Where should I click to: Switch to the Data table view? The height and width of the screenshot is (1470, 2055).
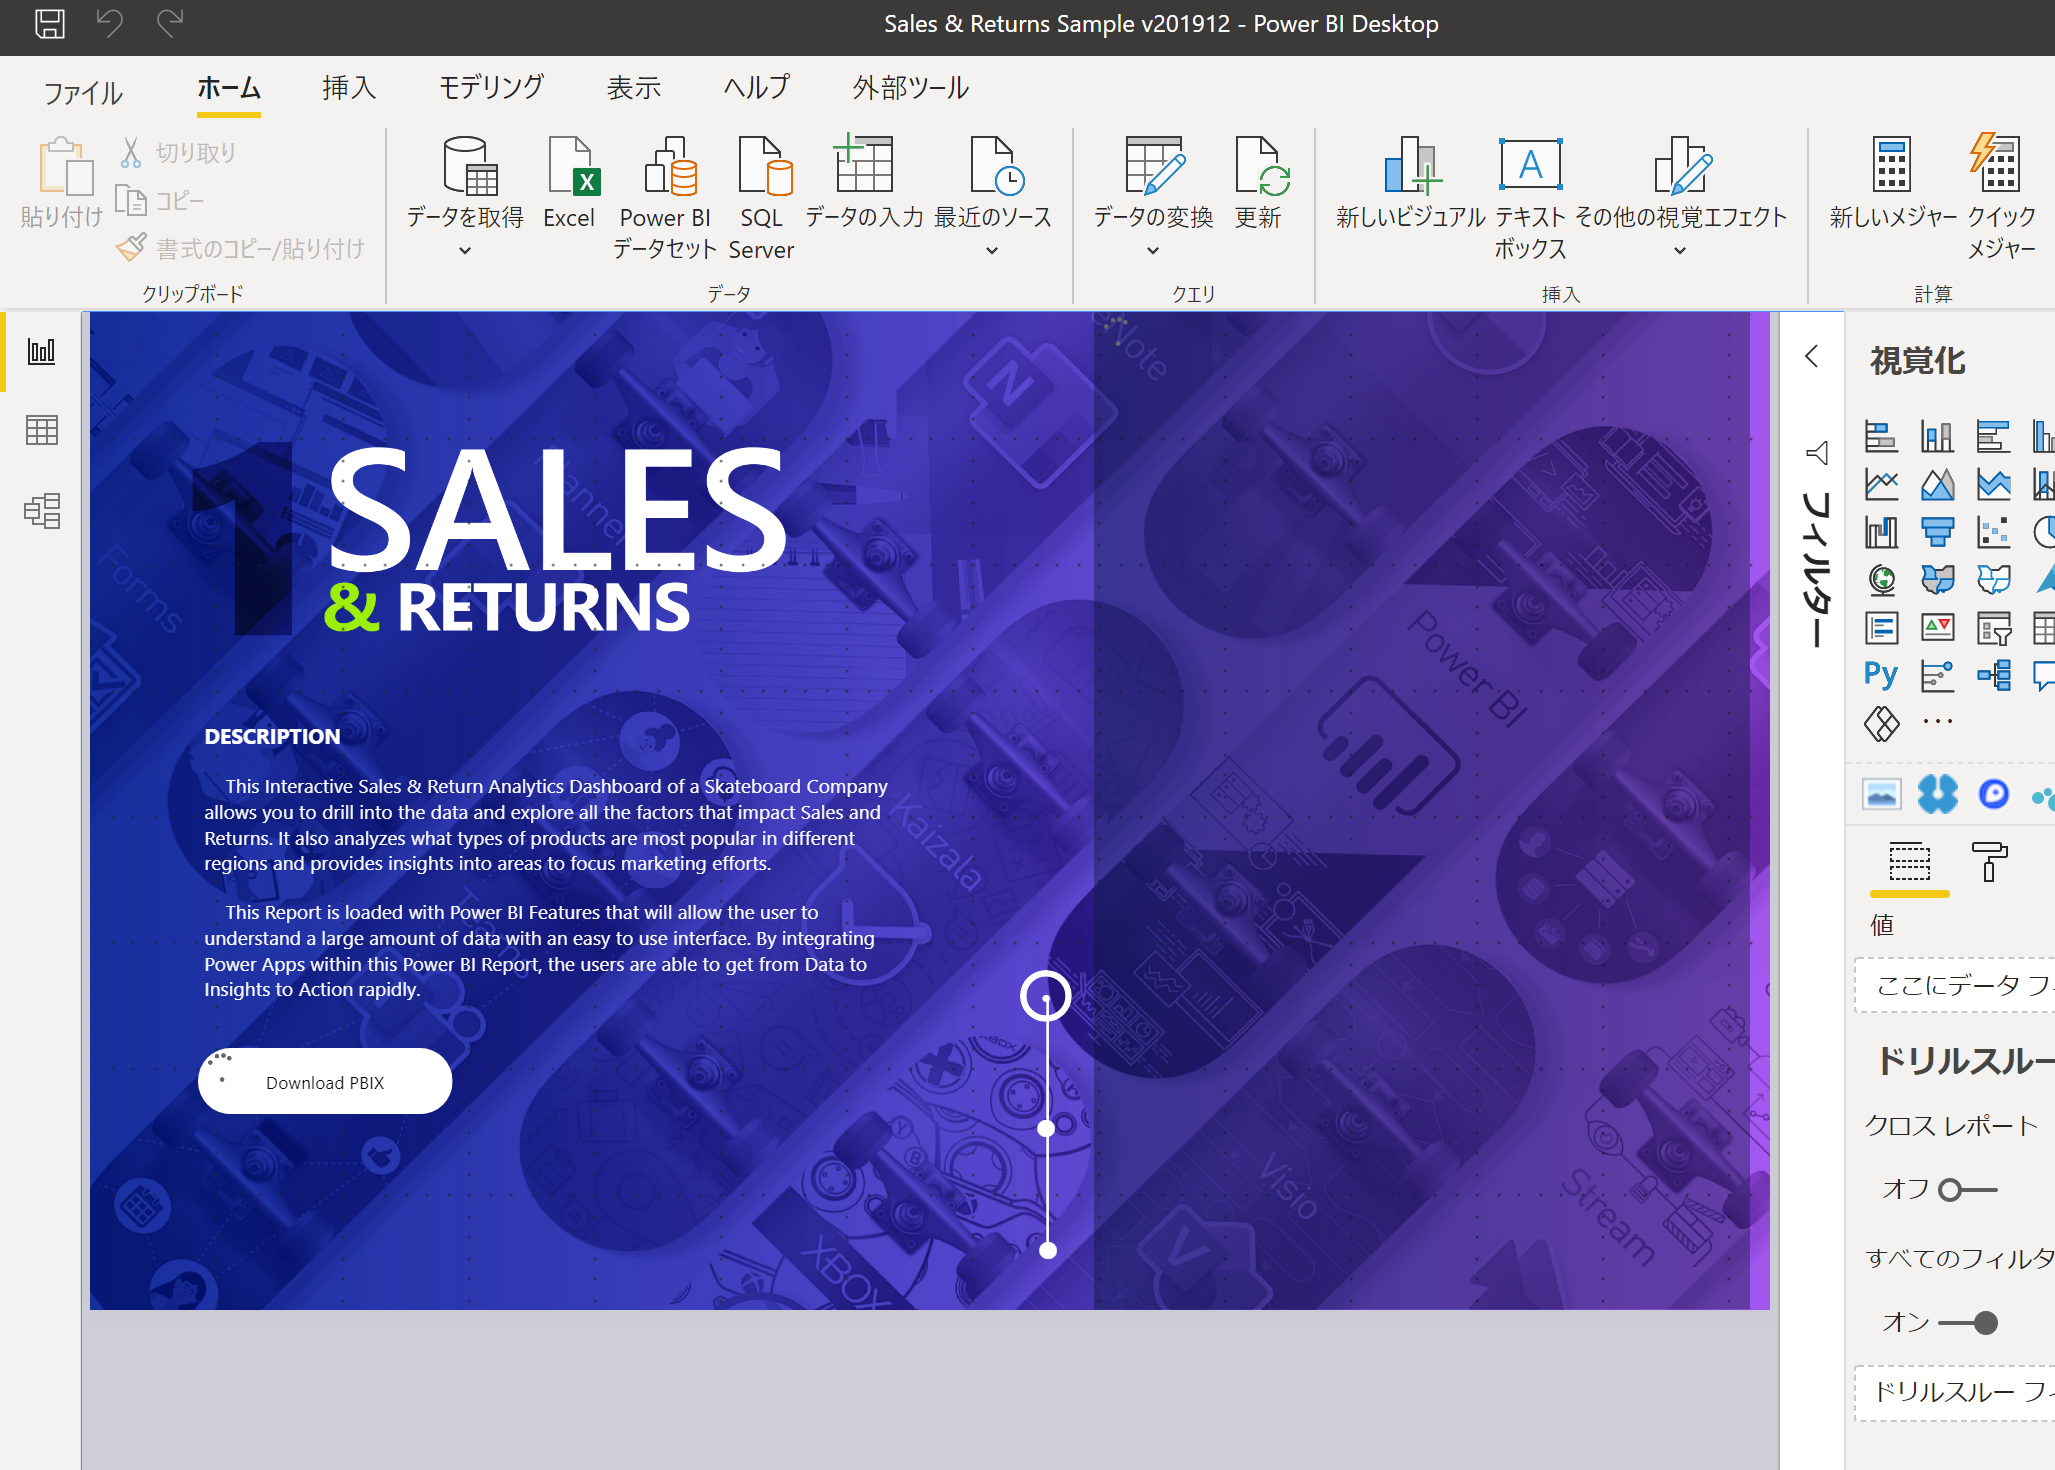tap(41, 431)
